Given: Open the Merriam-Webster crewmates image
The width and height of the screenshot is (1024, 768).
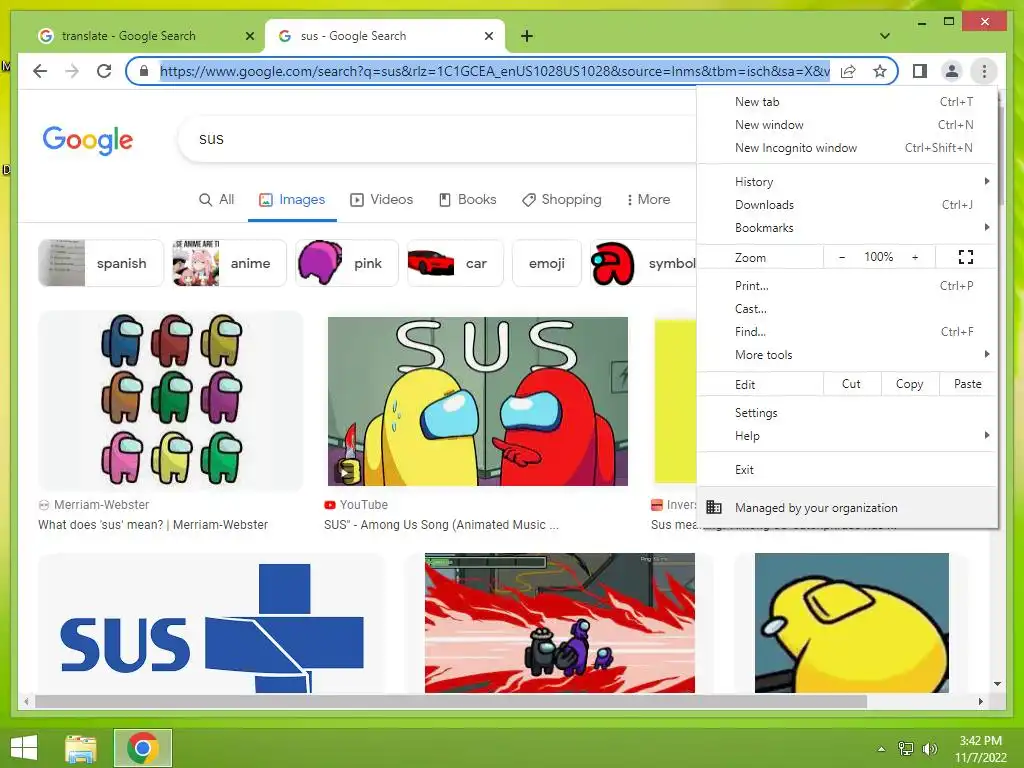Looking at the screenshot, I should (170, 400).
